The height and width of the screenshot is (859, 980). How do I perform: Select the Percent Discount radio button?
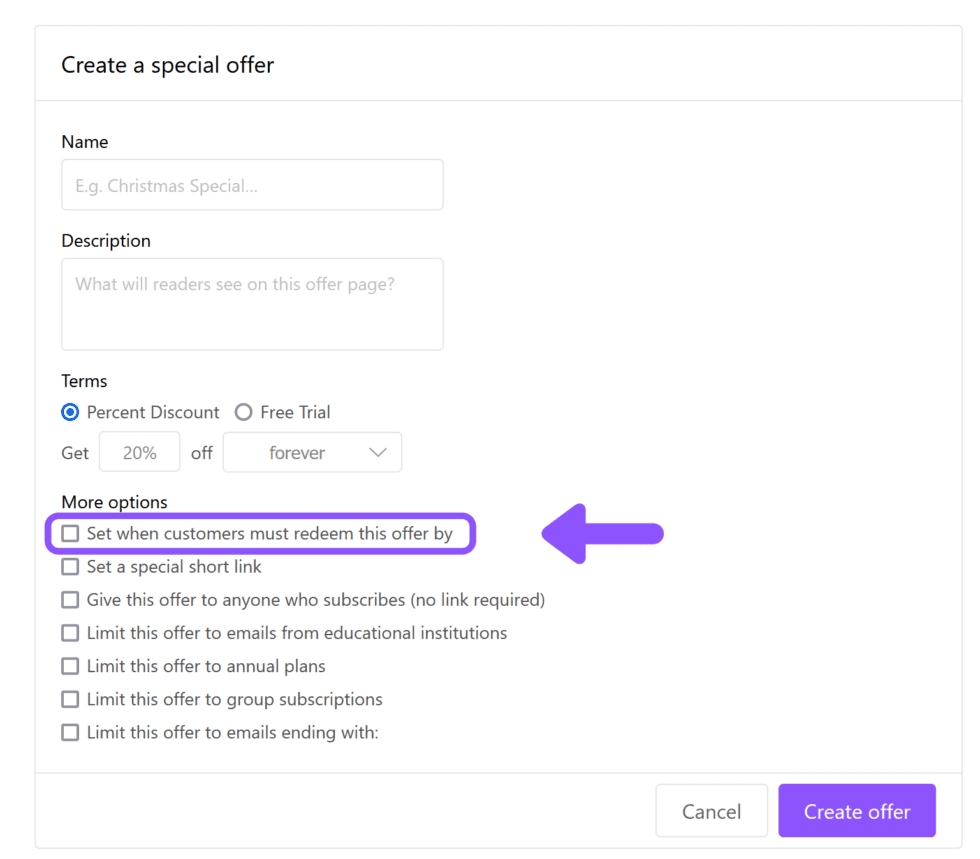[x=70, y=412]
